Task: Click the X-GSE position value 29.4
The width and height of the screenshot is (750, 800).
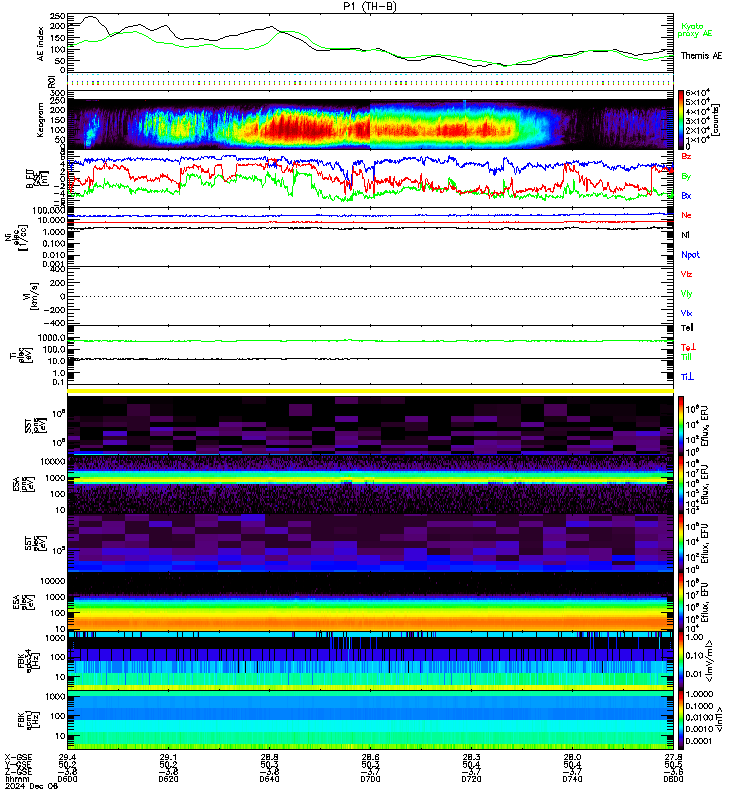Action: click(67, 757)
